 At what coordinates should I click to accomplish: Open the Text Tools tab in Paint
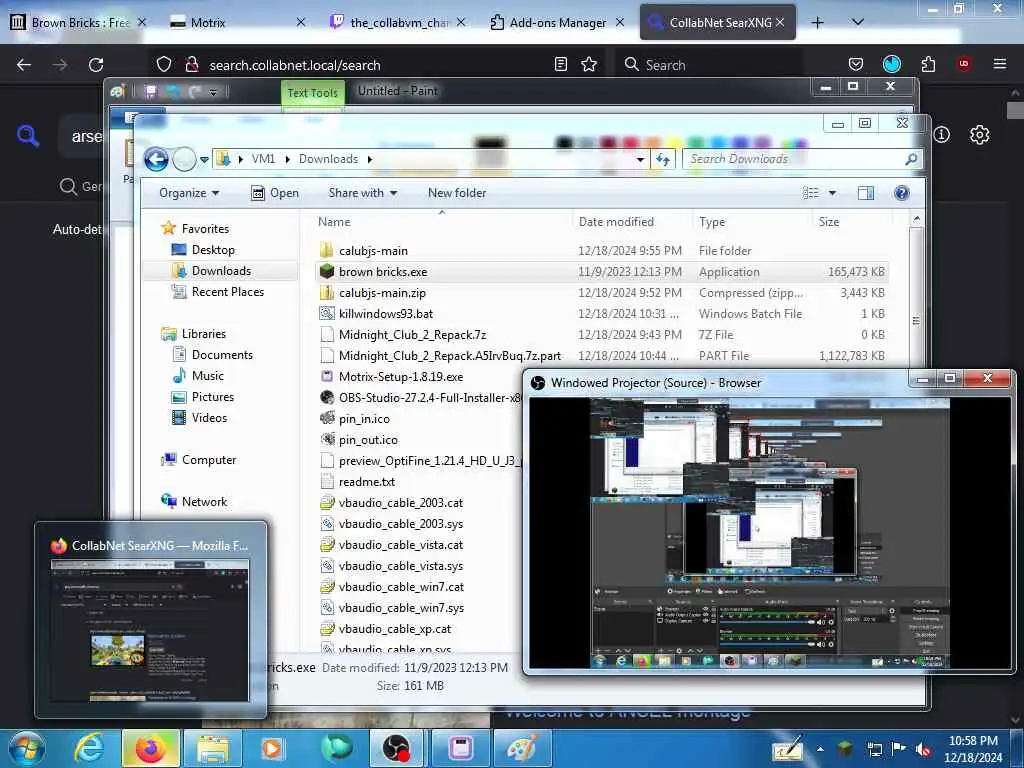[x=312, y=93]
